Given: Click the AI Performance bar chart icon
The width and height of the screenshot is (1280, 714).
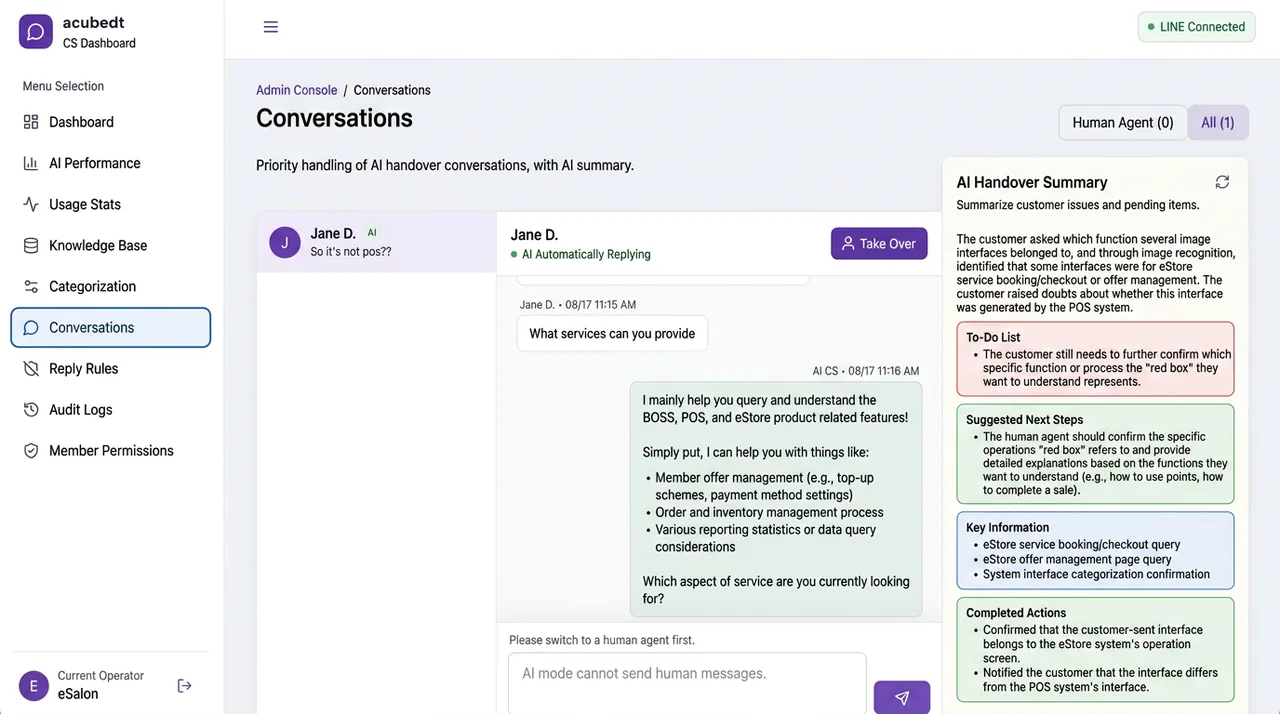Looking at the screenshot, I should (x=31, y=163).
